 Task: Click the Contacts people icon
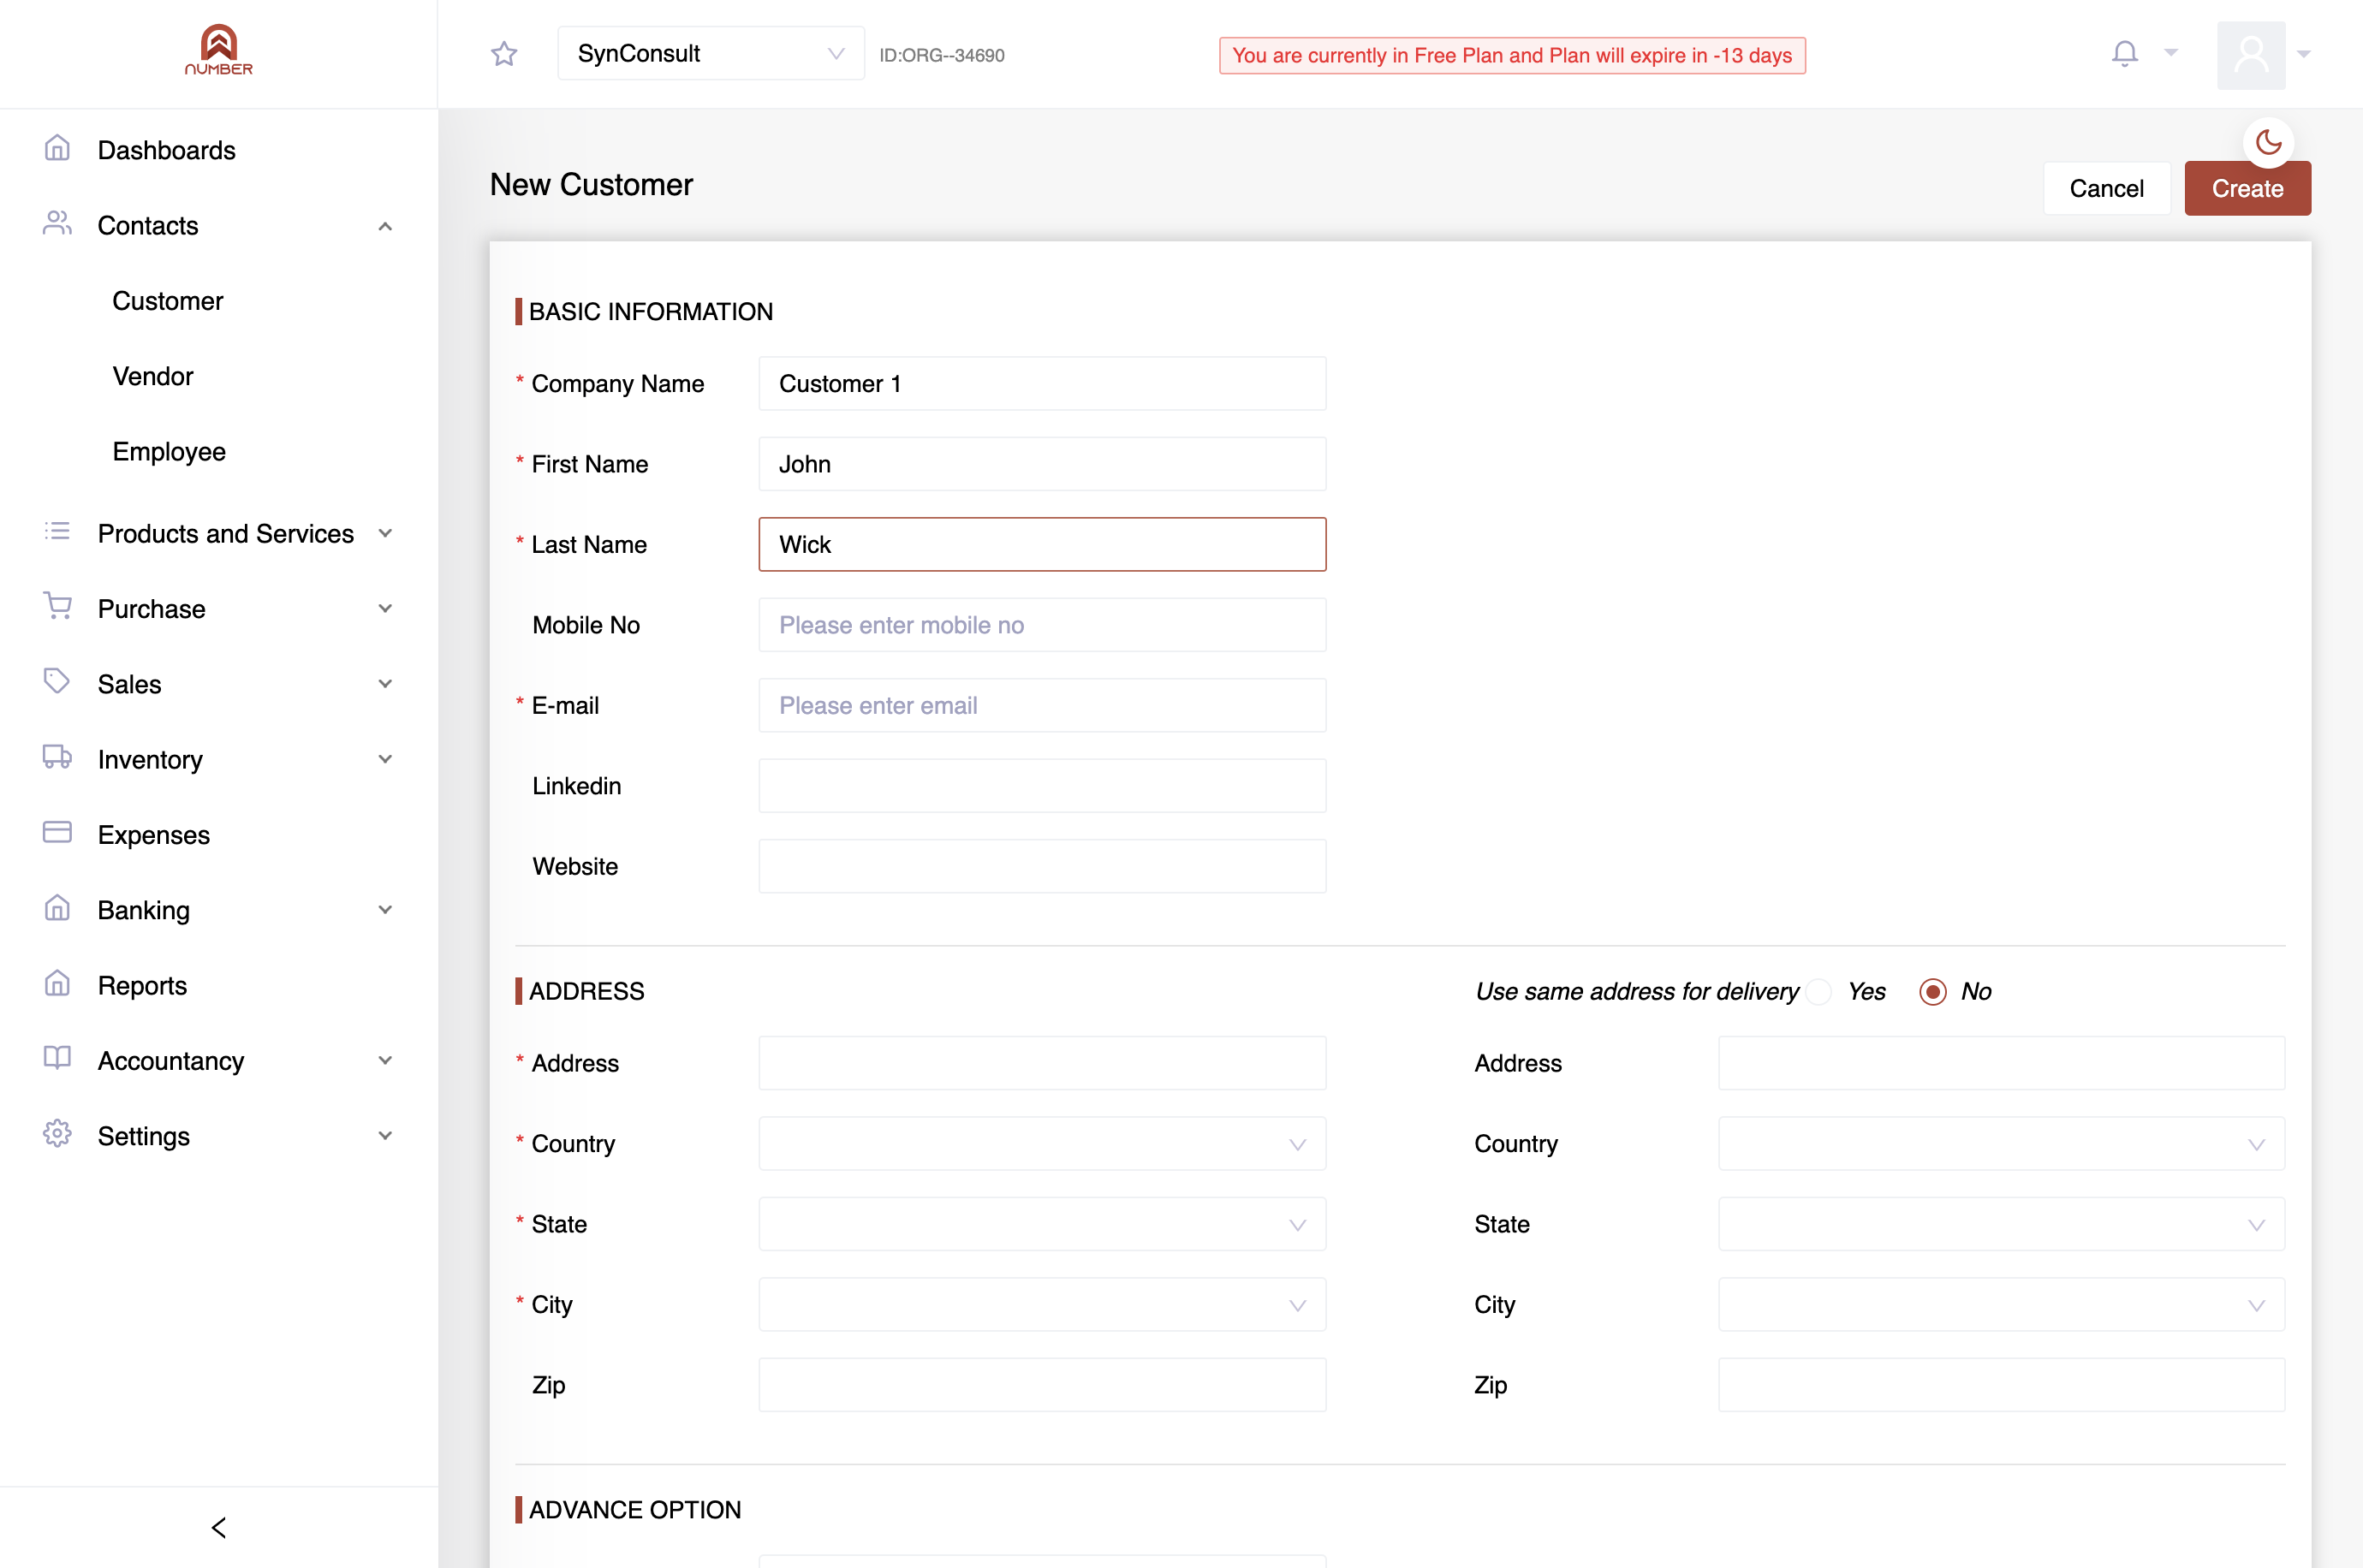coord(57,224)
